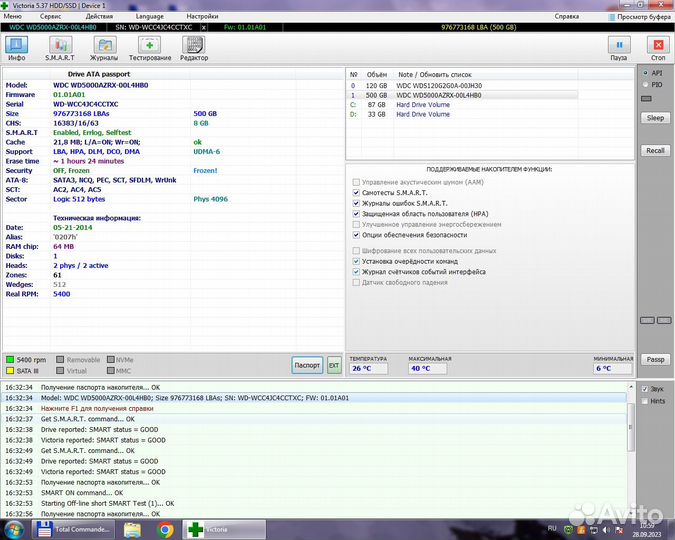Click the Note / Обновить список header
Viewport: 675px width, 540px height.
coord(434,74)
